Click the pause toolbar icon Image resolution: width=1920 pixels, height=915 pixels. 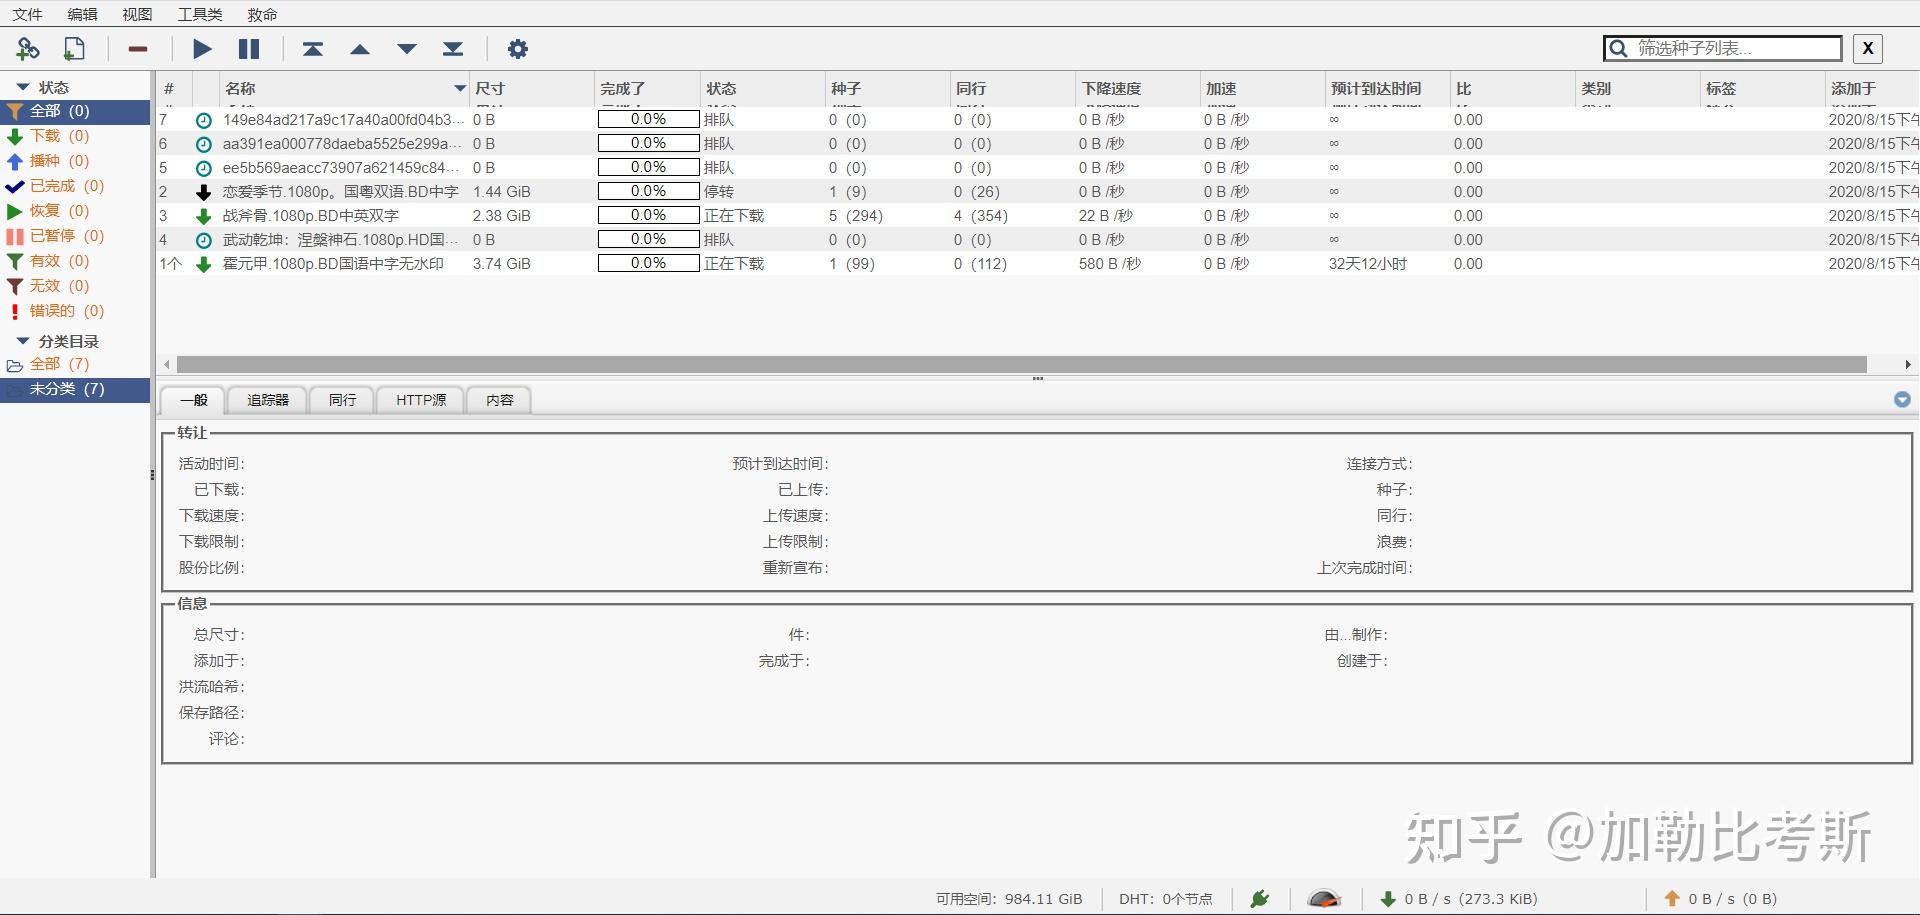[x=249, y=48]
